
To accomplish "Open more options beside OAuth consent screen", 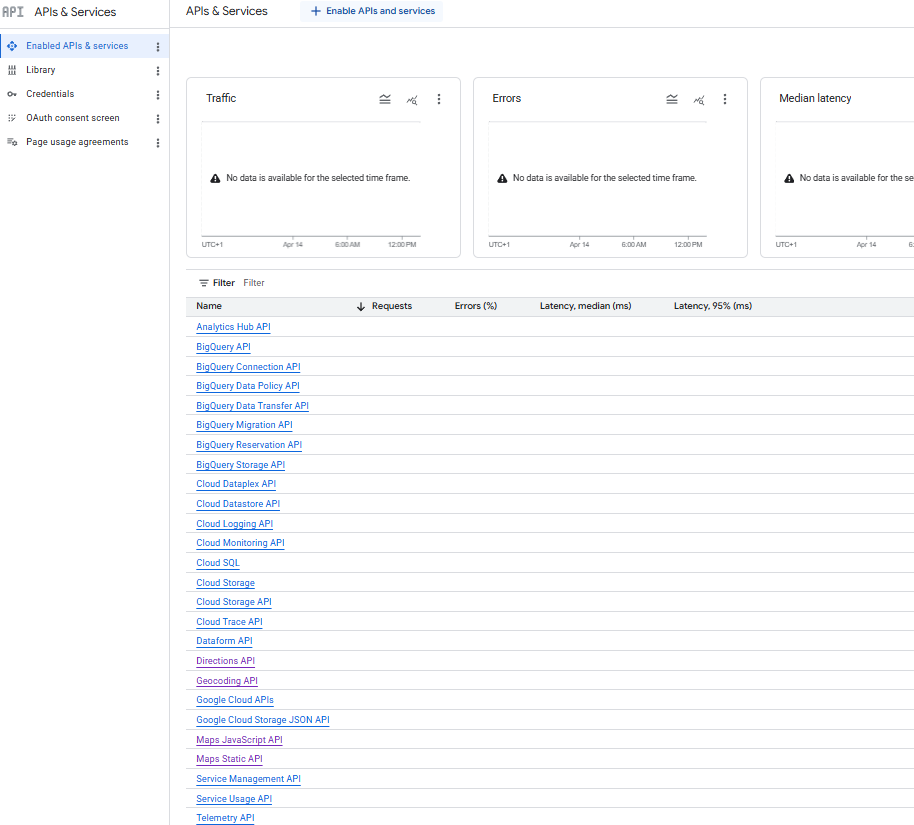I will (157, 118).
